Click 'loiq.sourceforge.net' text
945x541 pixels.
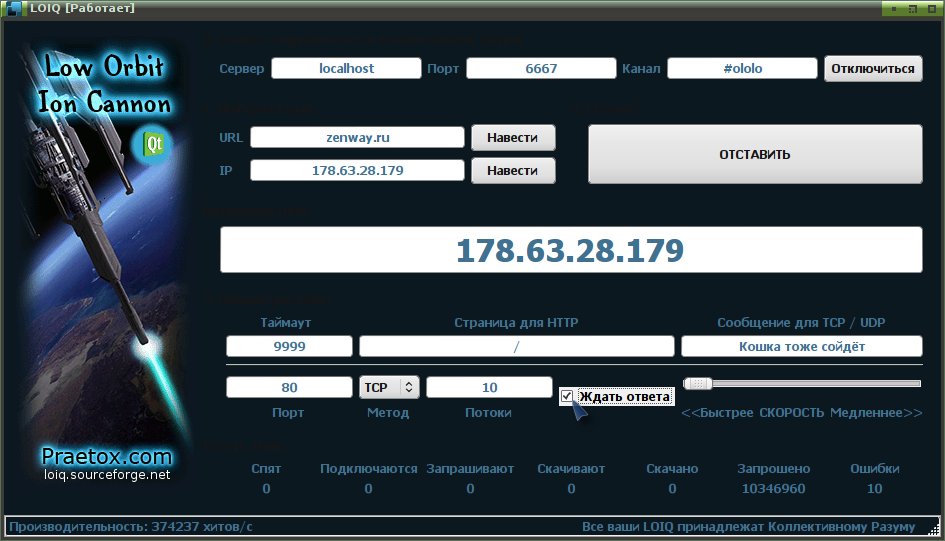[x=107, y=475]
